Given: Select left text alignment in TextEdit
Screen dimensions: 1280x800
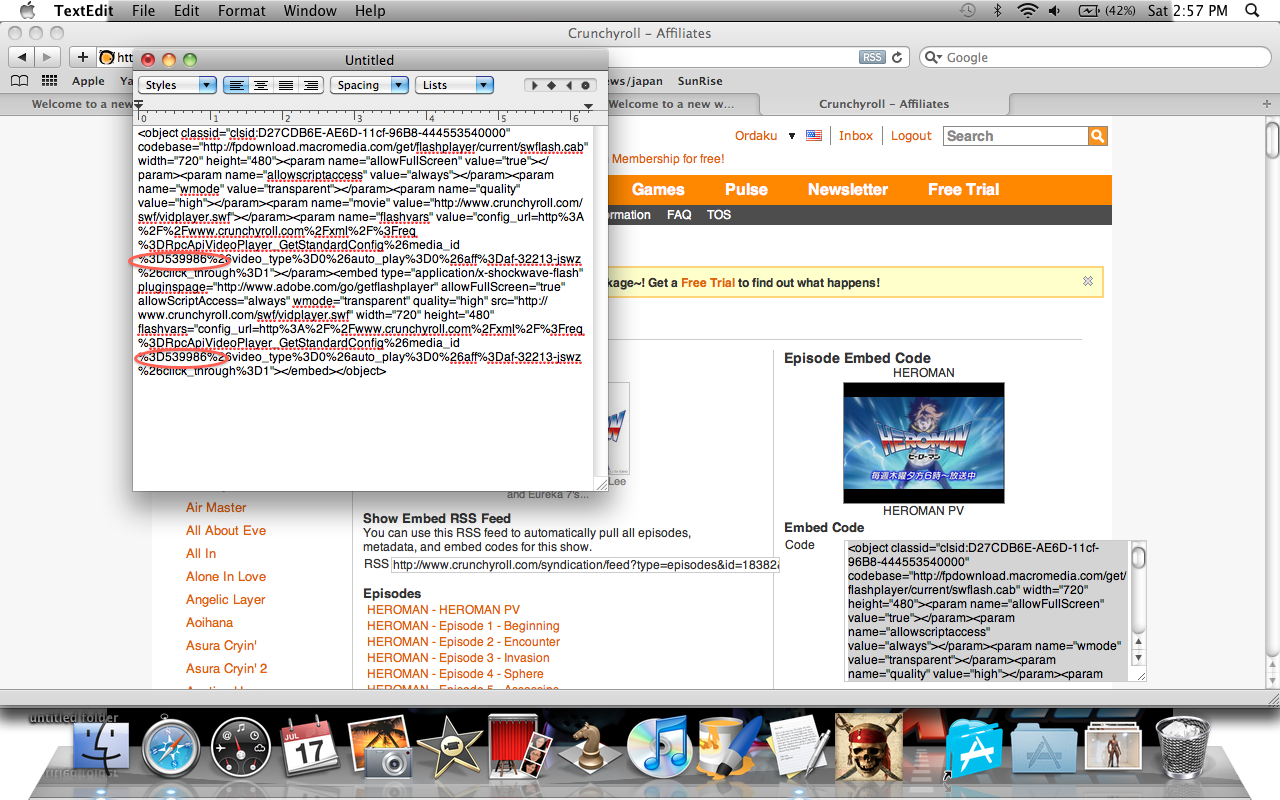Looking at the screenshot, I should click(x=236, y=85).
